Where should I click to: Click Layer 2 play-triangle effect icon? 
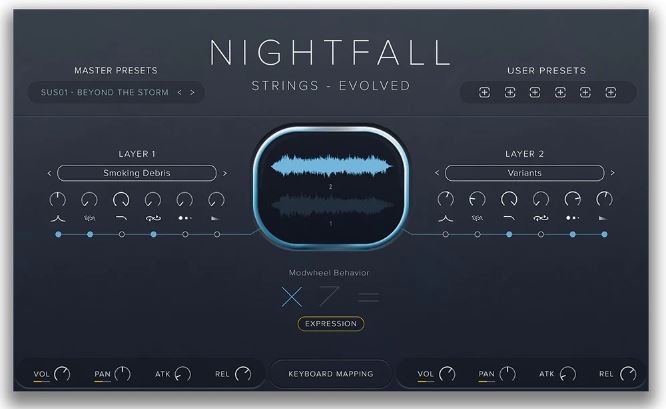pos(603,218)
